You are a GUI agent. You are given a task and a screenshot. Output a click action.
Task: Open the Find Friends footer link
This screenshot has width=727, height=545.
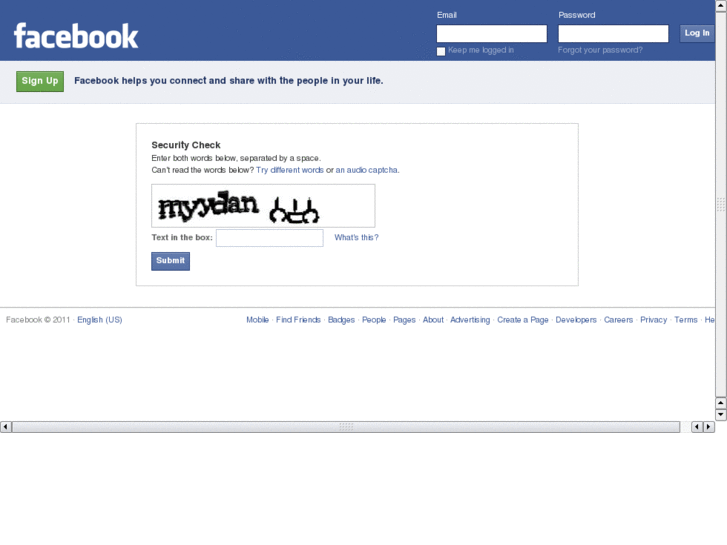[298, 320]
